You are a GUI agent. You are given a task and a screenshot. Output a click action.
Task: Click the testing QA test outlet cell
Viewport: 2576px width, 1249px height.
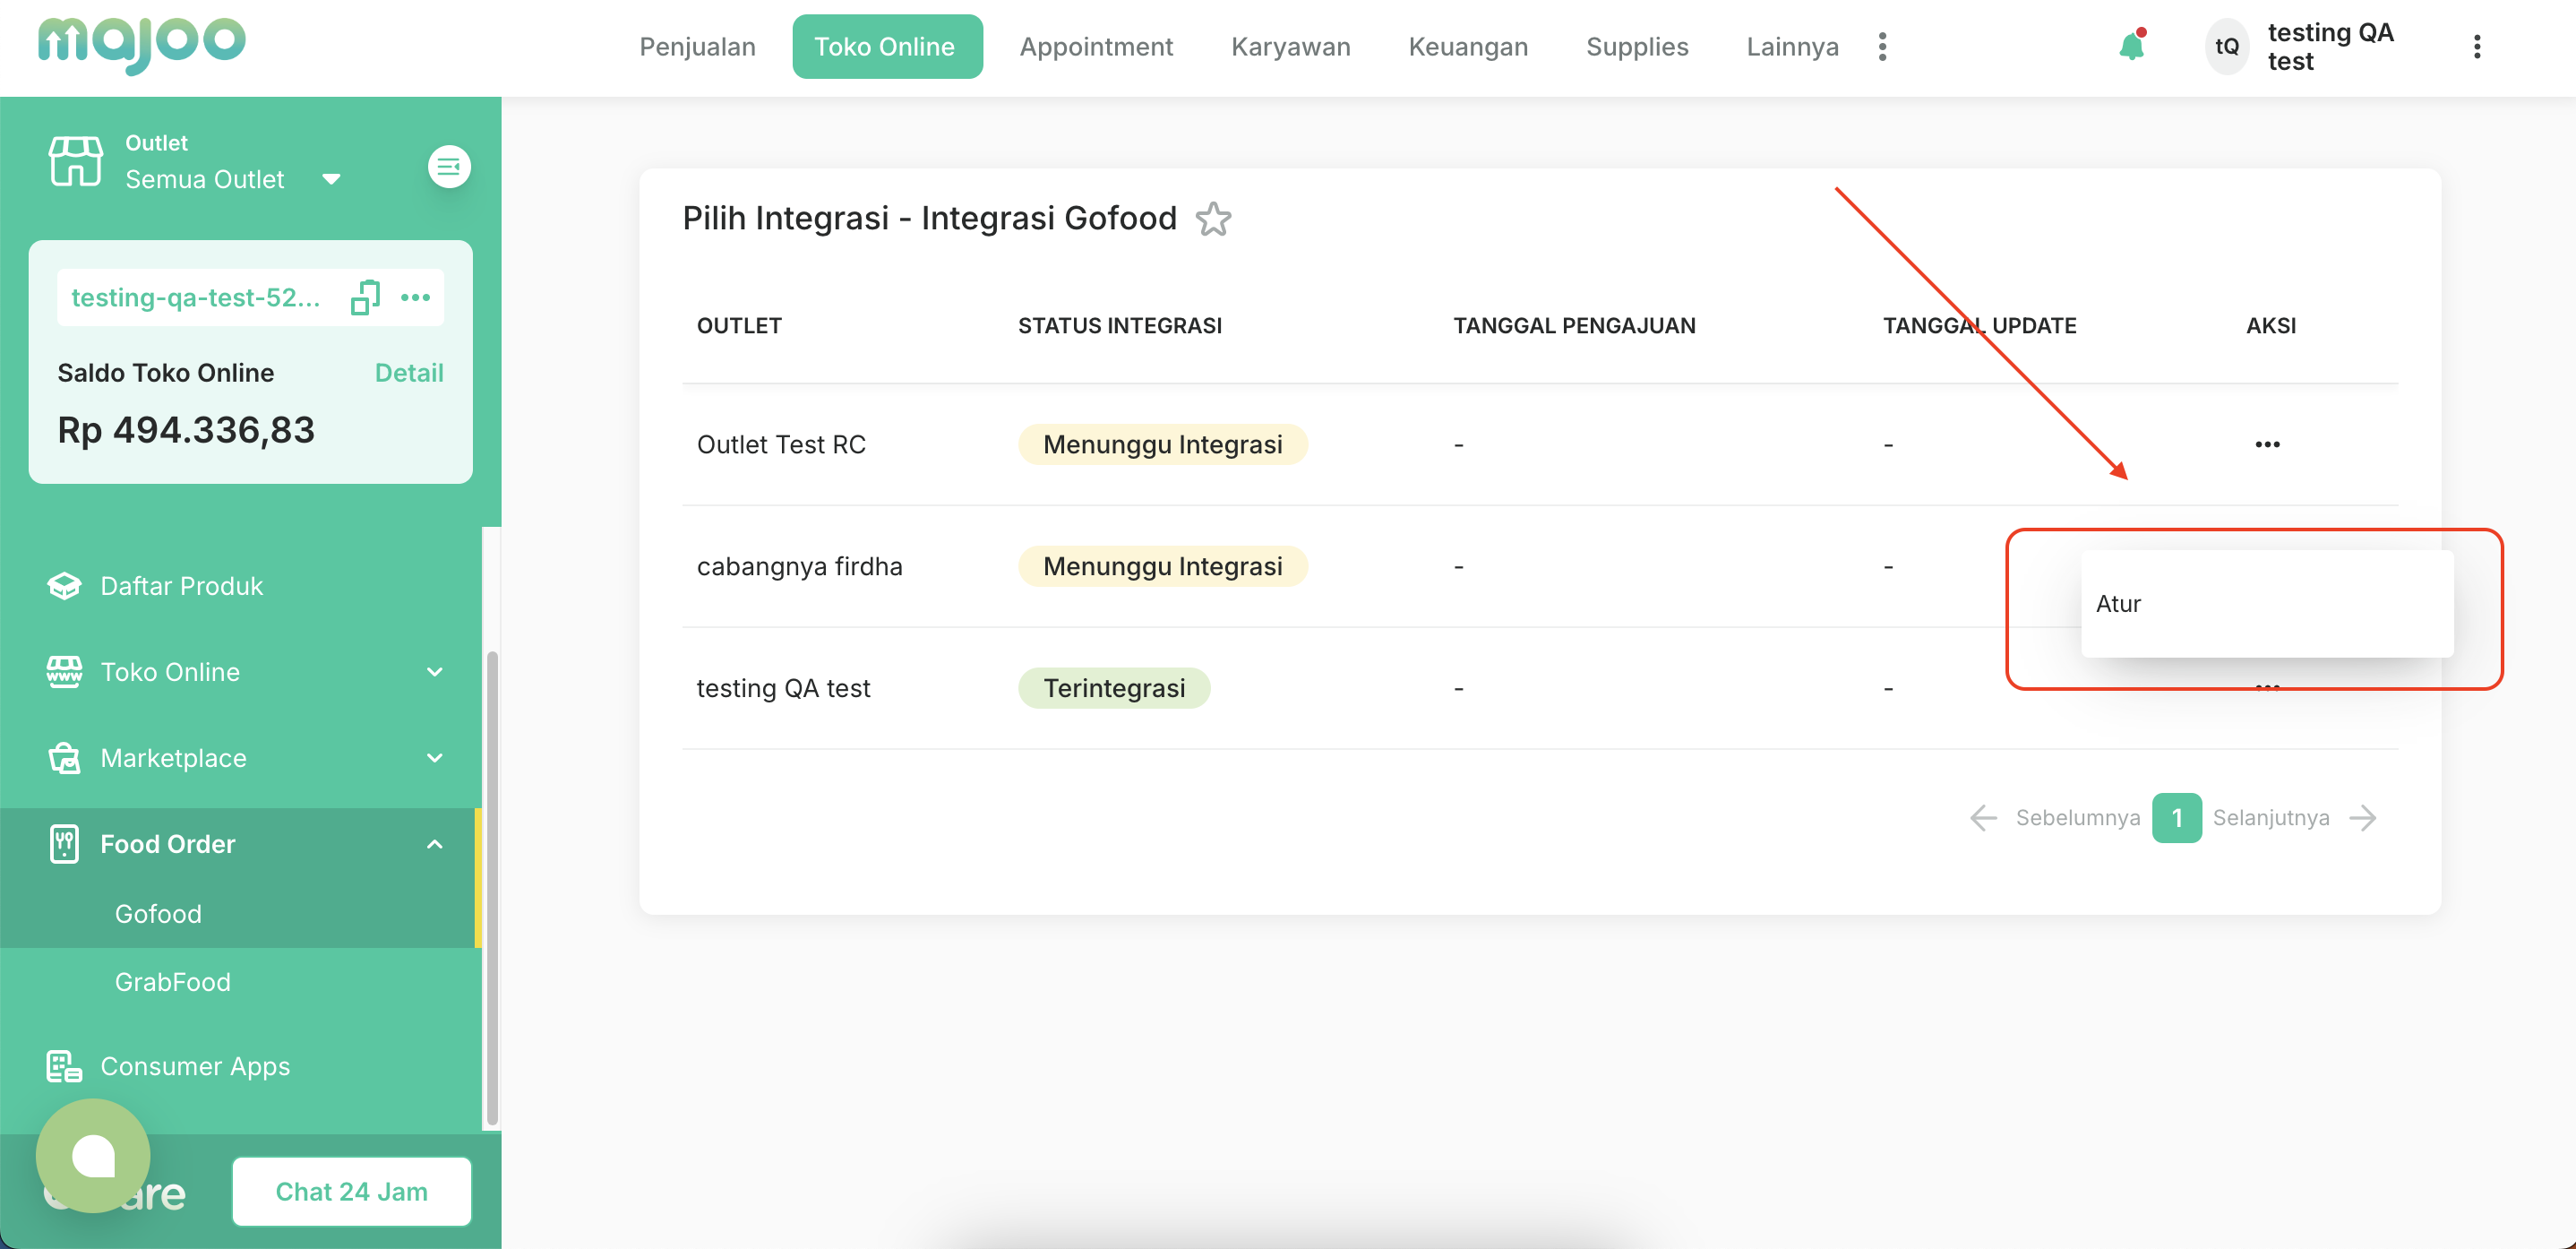click(x=783, y=688)
